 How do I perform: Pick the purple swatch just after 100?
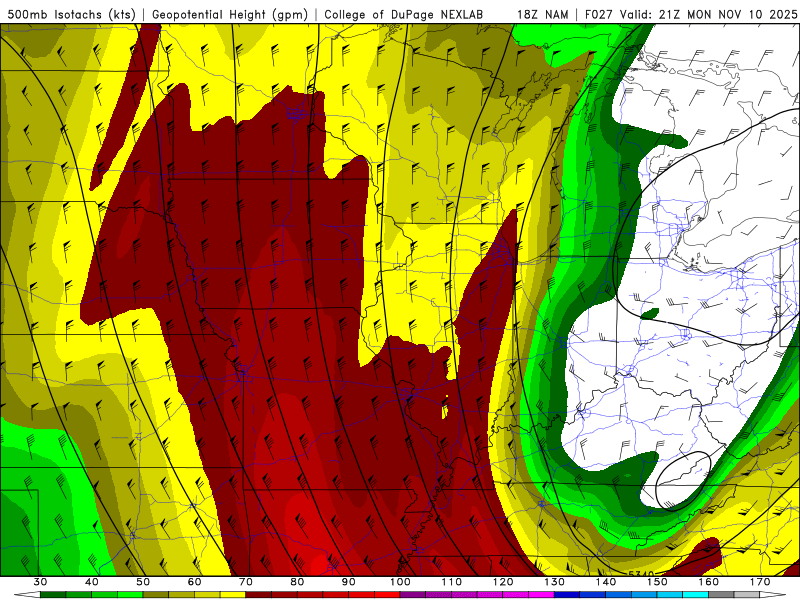413,595
